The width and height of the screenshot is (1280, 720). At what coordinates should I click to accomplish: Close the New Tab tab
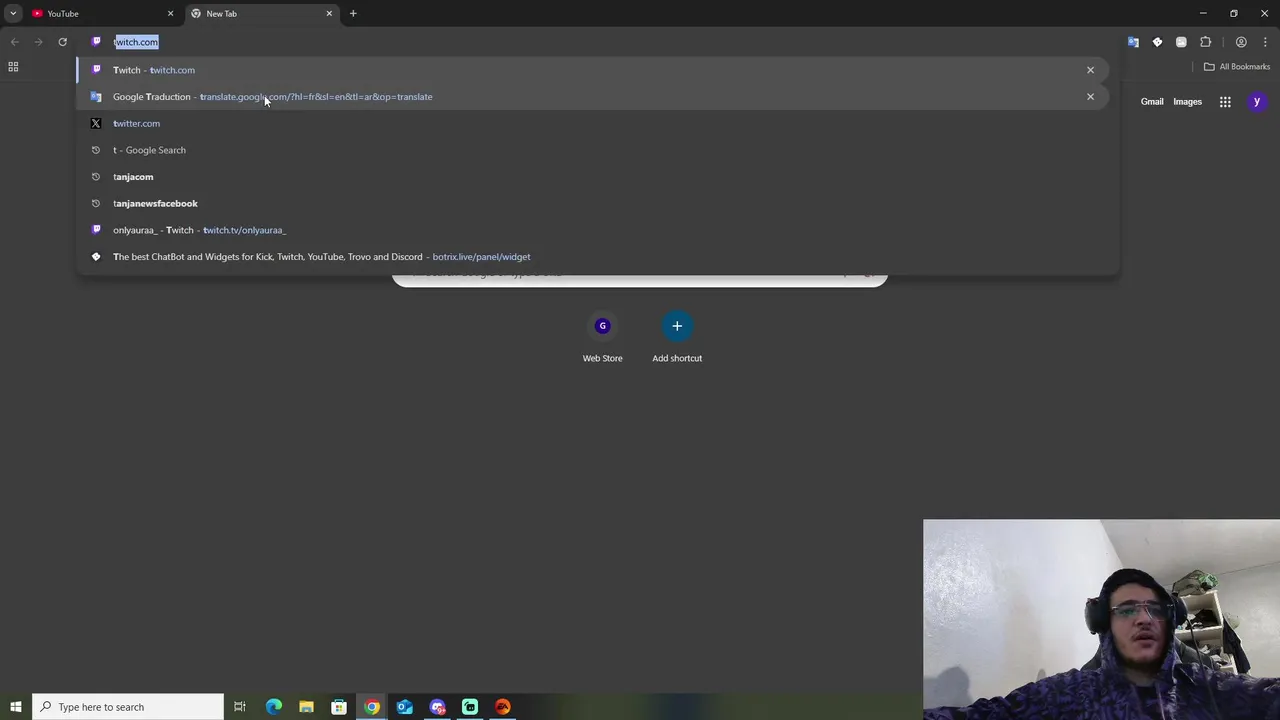pos(329,14)
